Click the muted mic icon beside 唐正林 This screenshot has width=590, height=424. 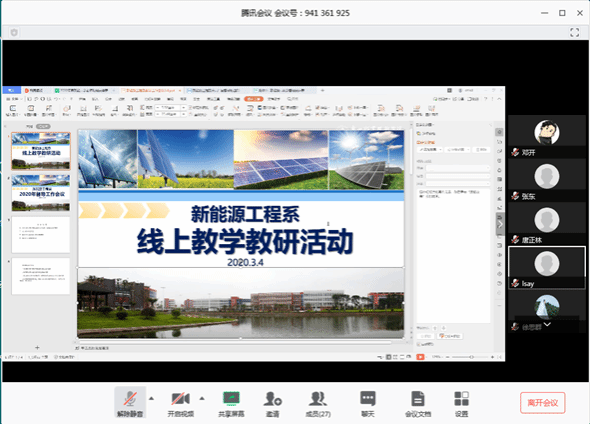click(515, 240)
